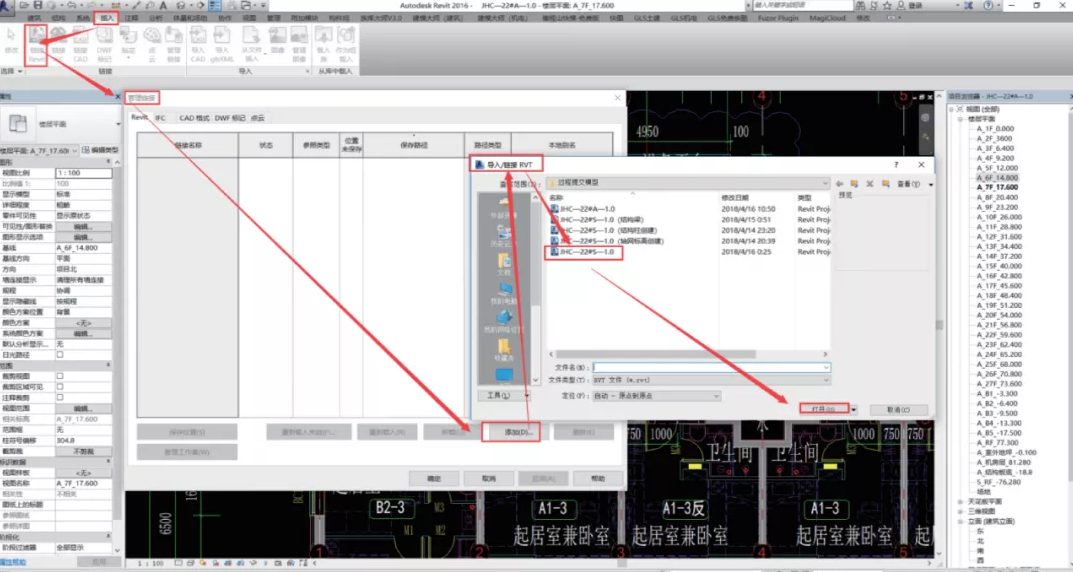1073x572 pixels.
Task: Click the Load as Group ribbon icon
Action: click(x=346, y=42)
